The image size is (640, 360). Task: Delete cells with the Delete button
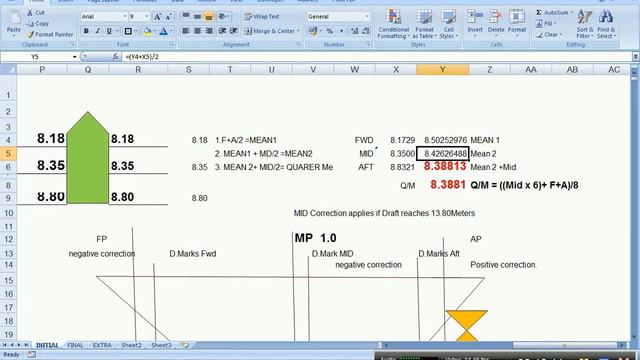(496, 24)
